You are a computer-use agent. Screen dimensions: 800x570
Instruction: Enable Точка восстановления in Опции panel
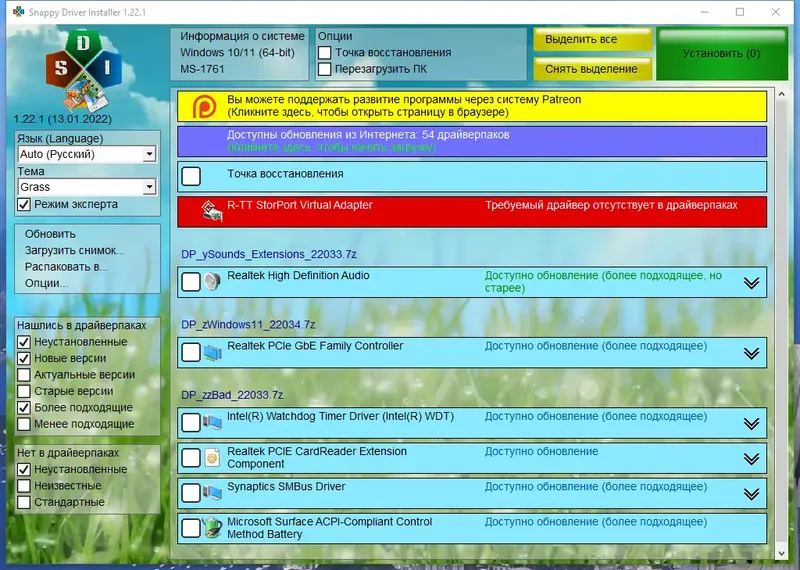tap(324, 53)
